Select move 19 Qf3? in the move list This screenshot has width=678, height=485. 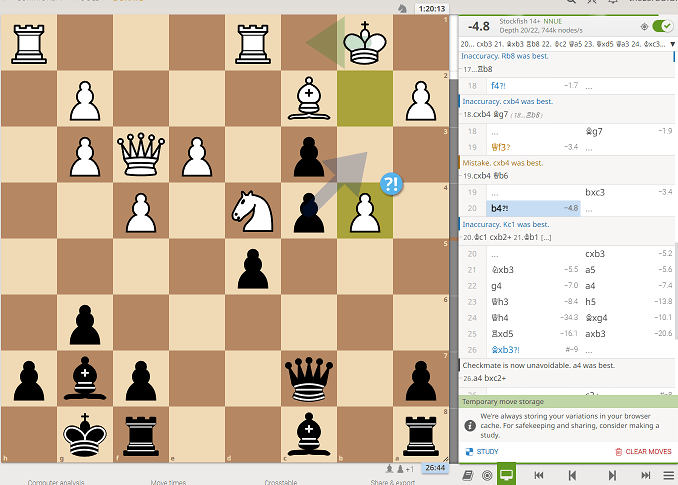pos(533,147)
